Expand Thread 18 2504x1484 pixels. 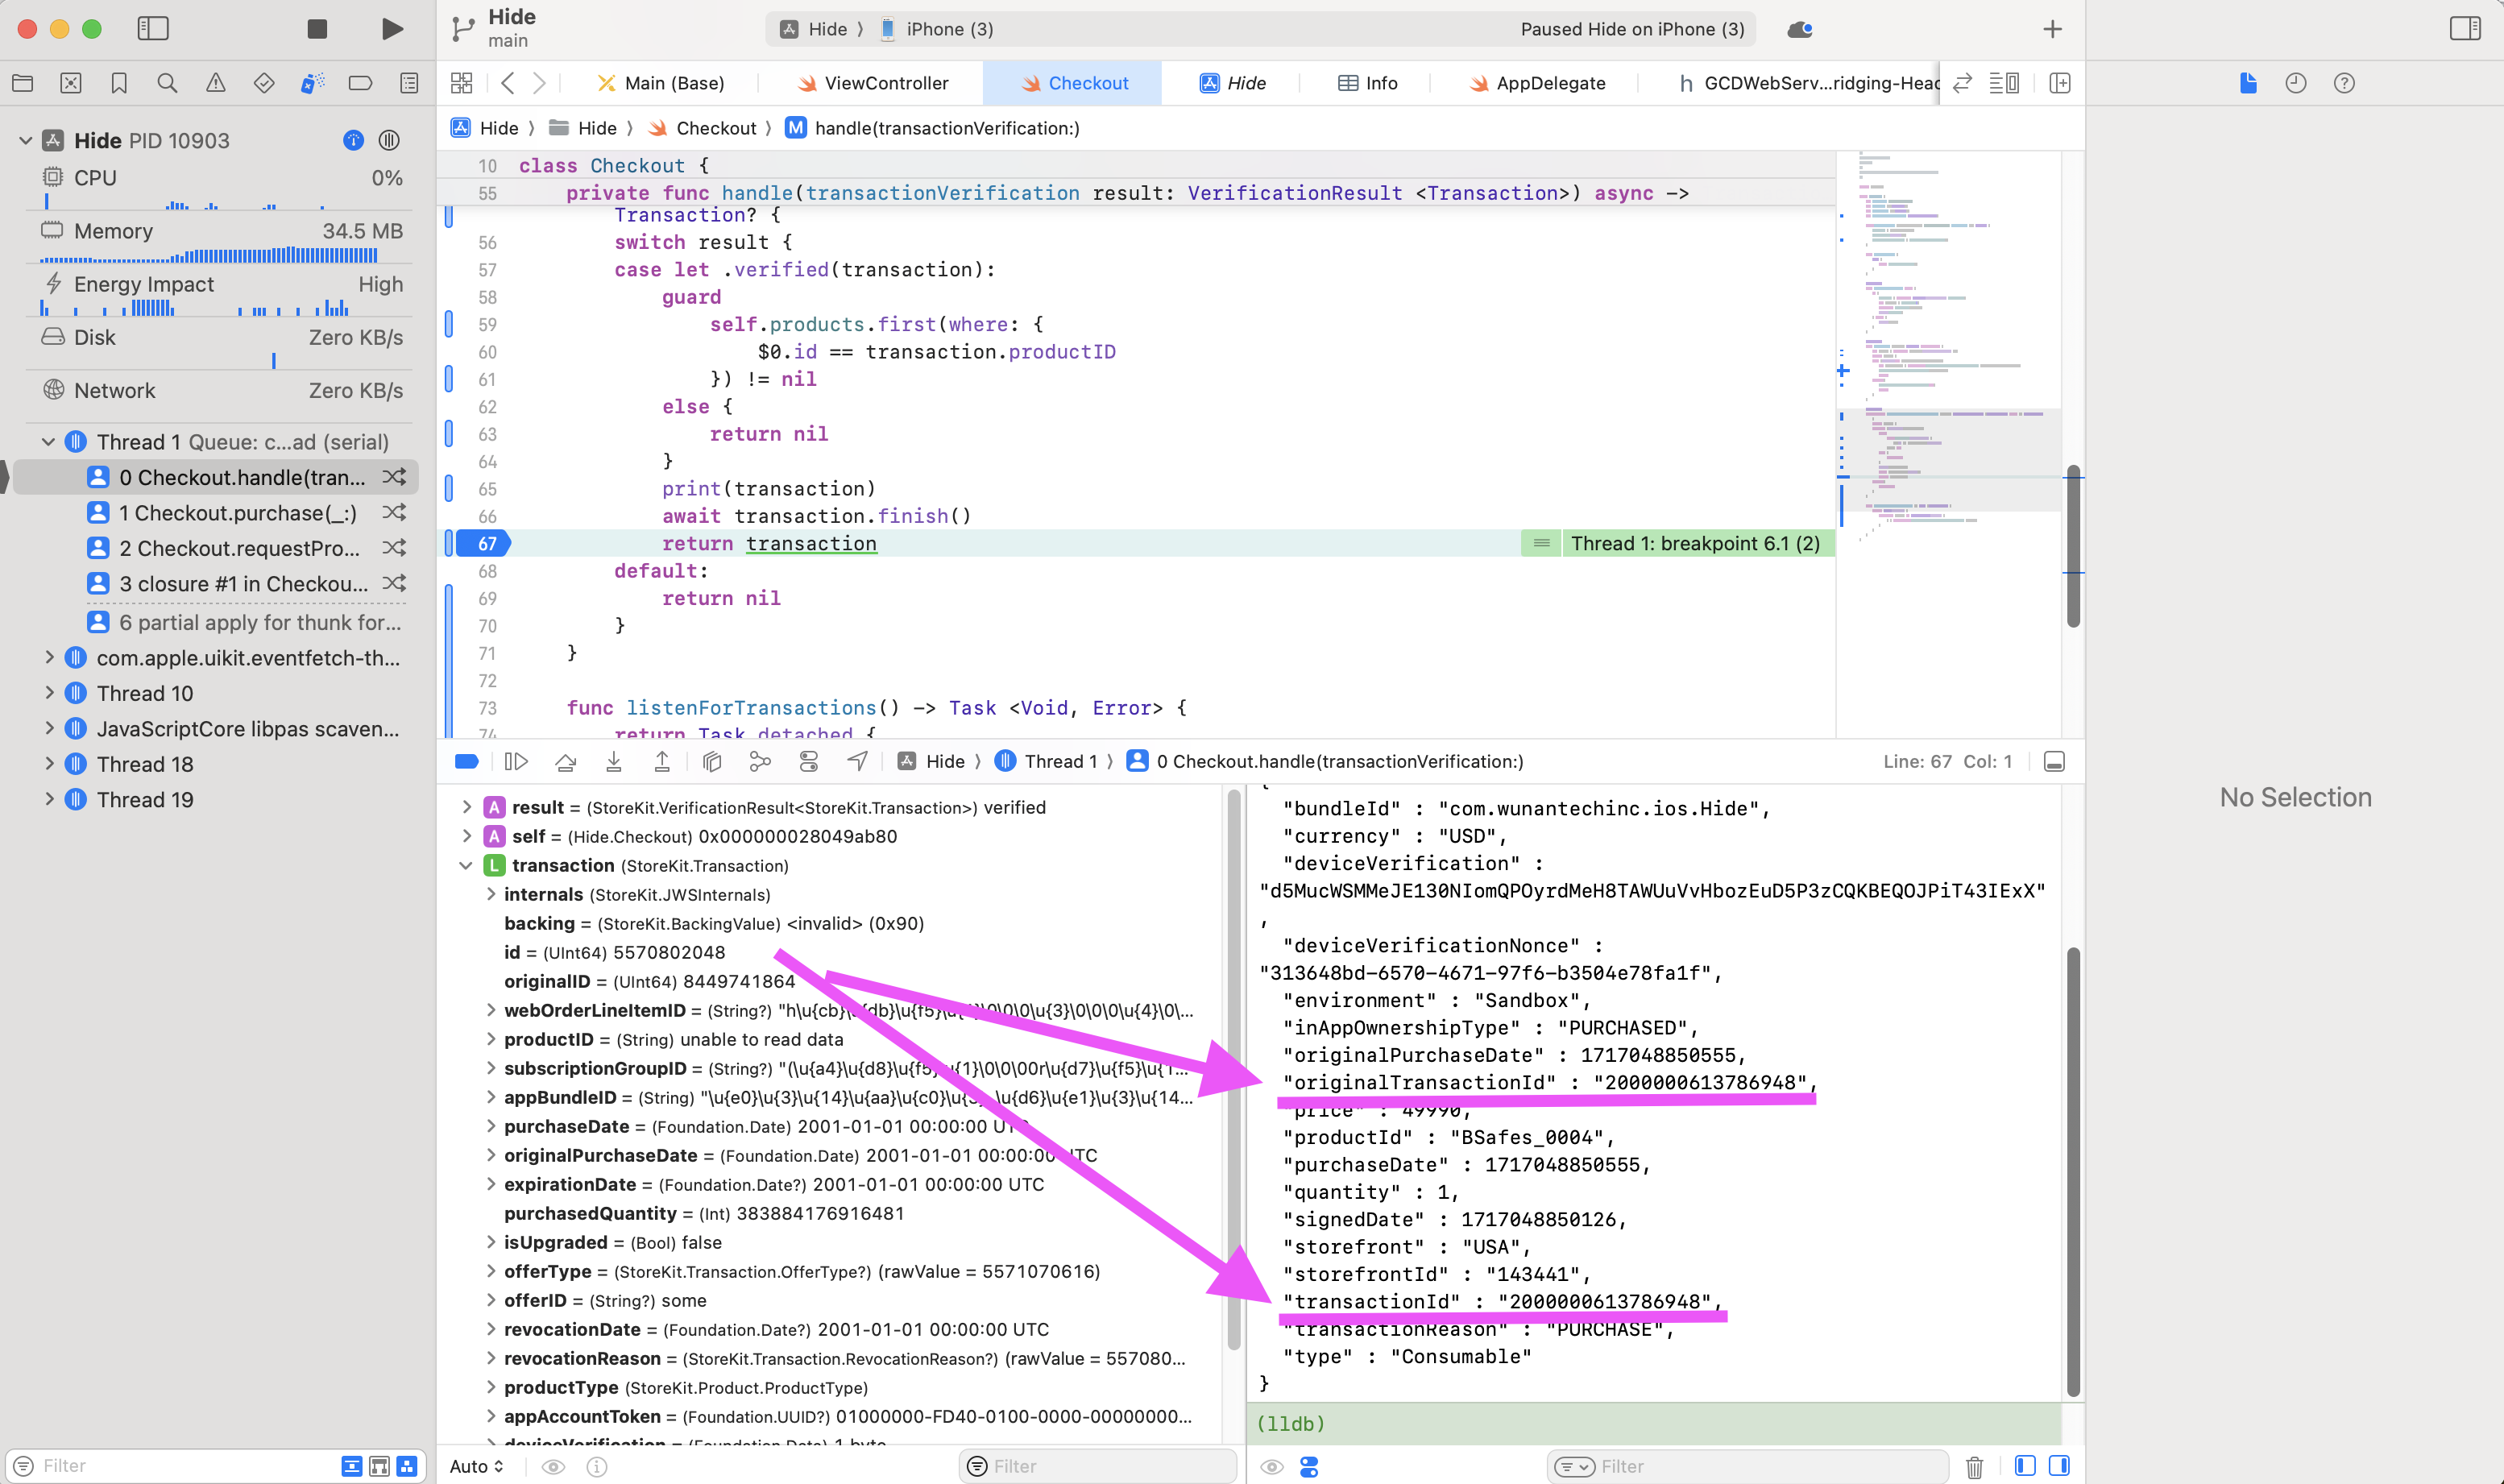48,763
